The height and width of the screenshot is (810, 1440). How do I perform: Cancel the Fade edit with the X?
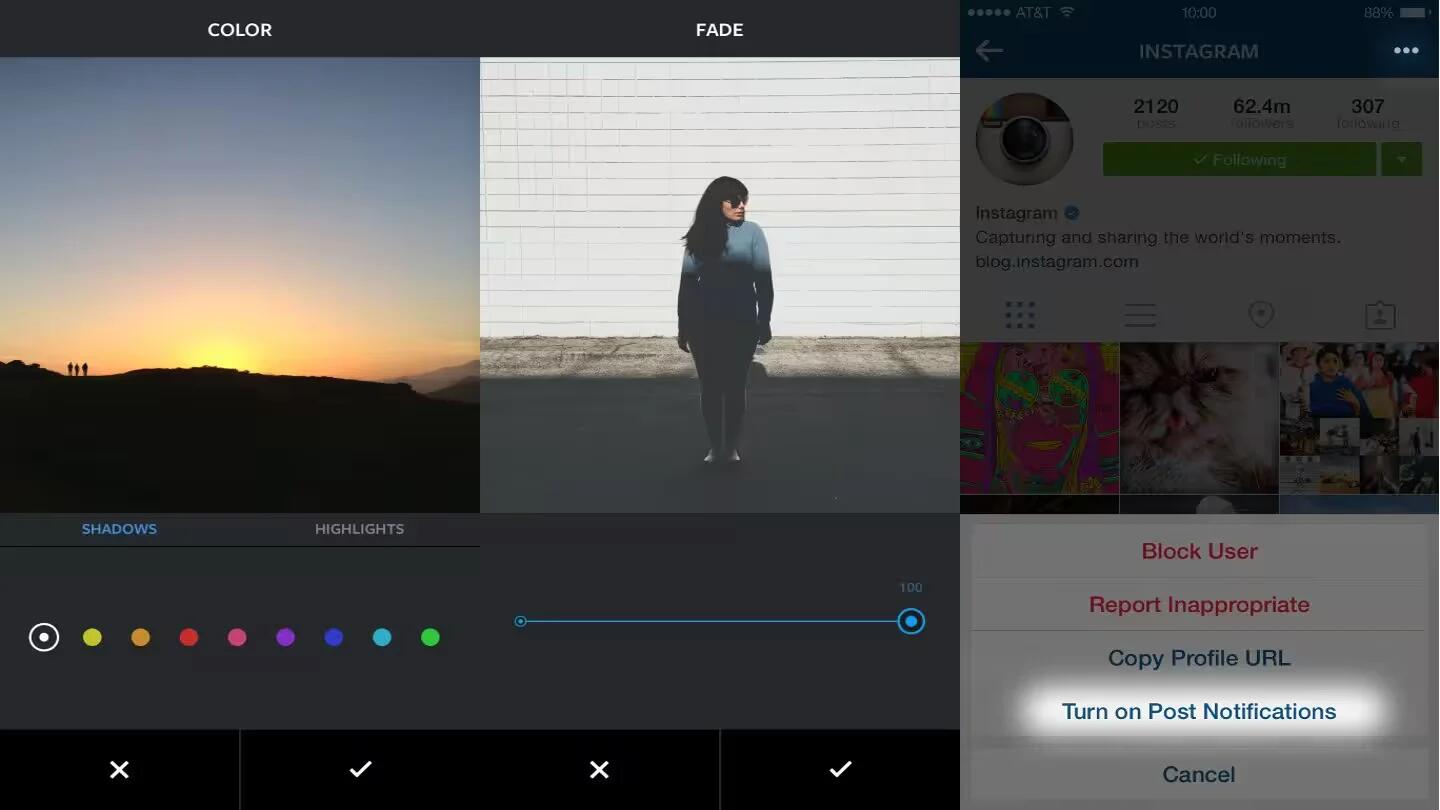click(x=599, y=769)
